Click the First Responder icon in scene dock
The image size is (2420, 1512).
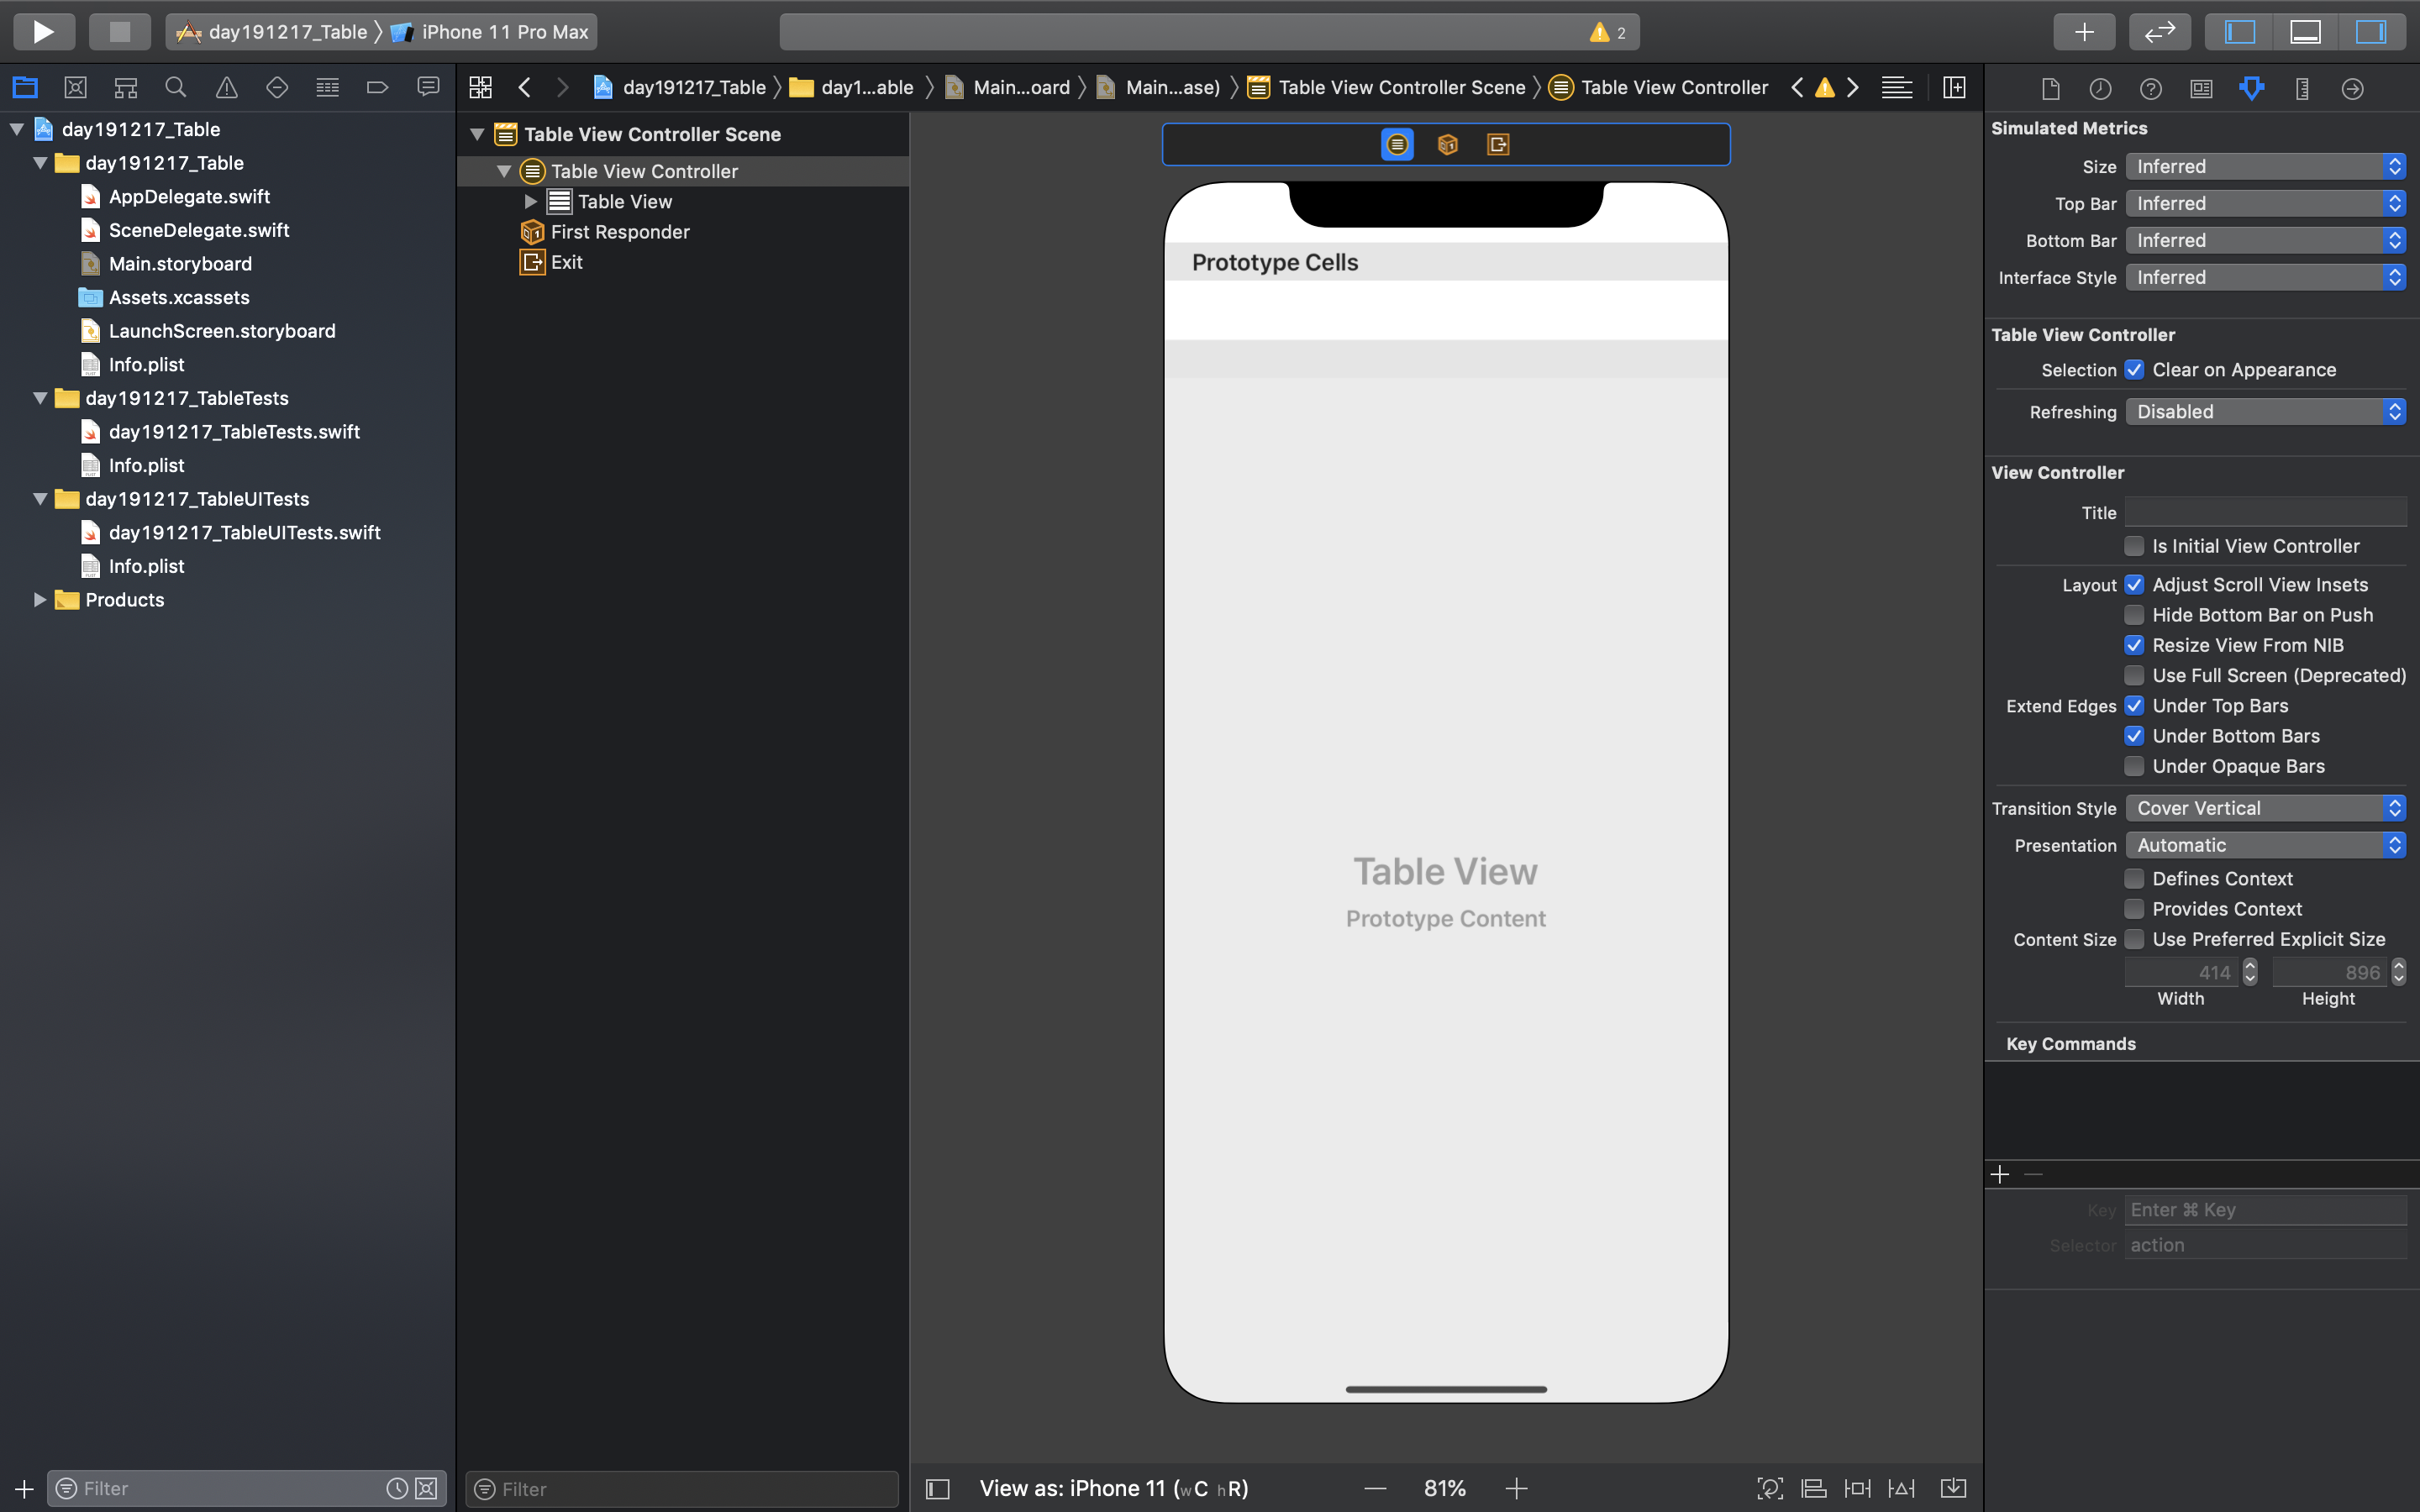pos(1447,145)
